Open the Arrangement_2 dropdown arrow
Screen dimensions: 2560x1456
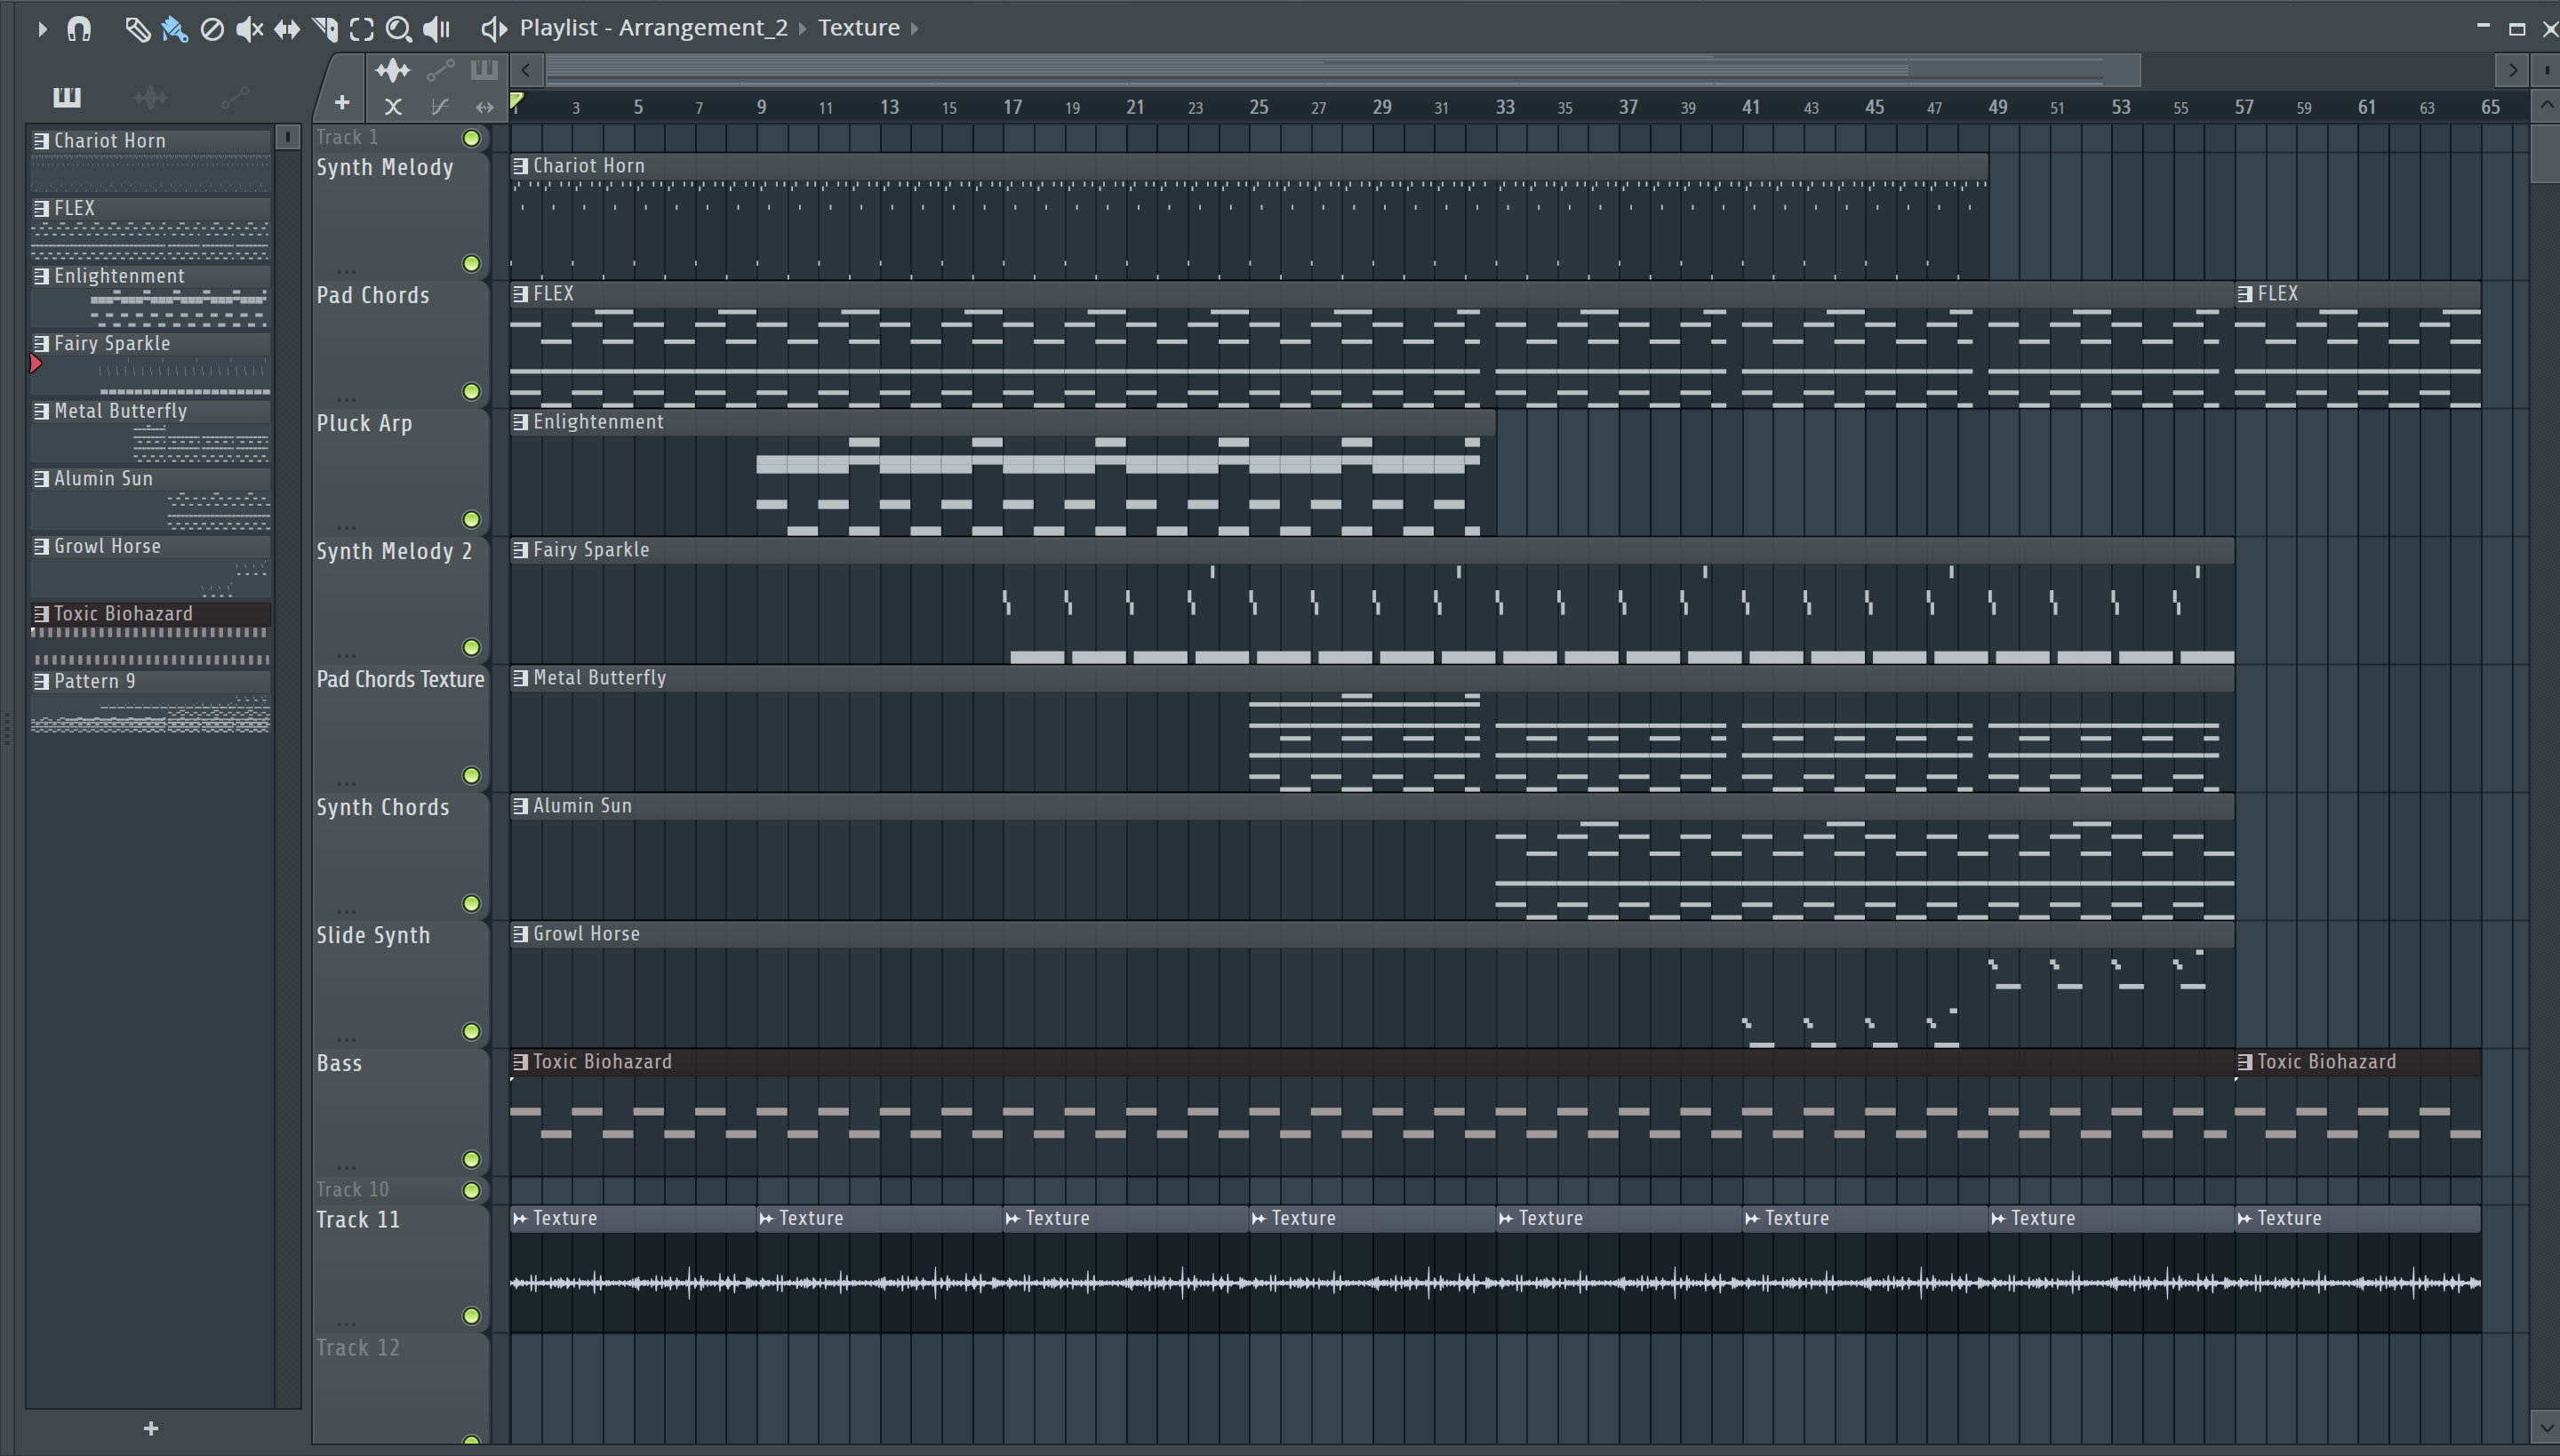[802, 29]
